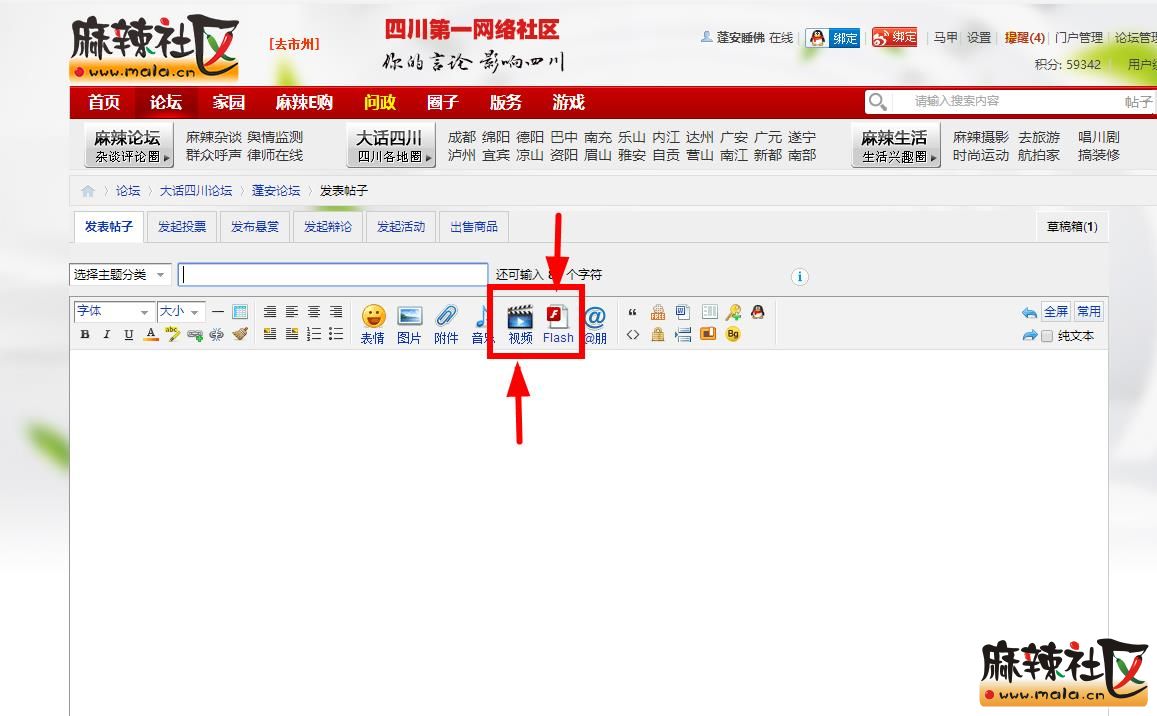Insert a video via 视频 icon
The image size is (1157, 716).
tap(520, 324)
